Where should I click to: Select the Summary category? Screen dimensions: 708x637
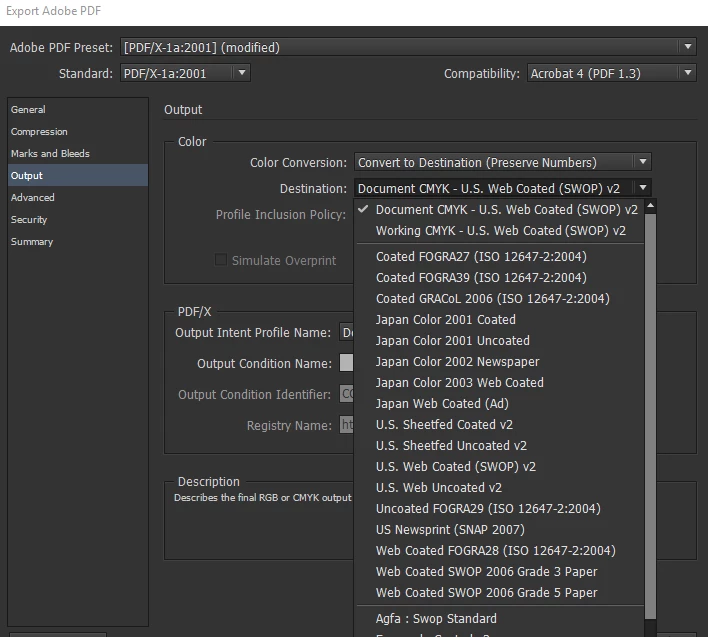tap(78, 242)
